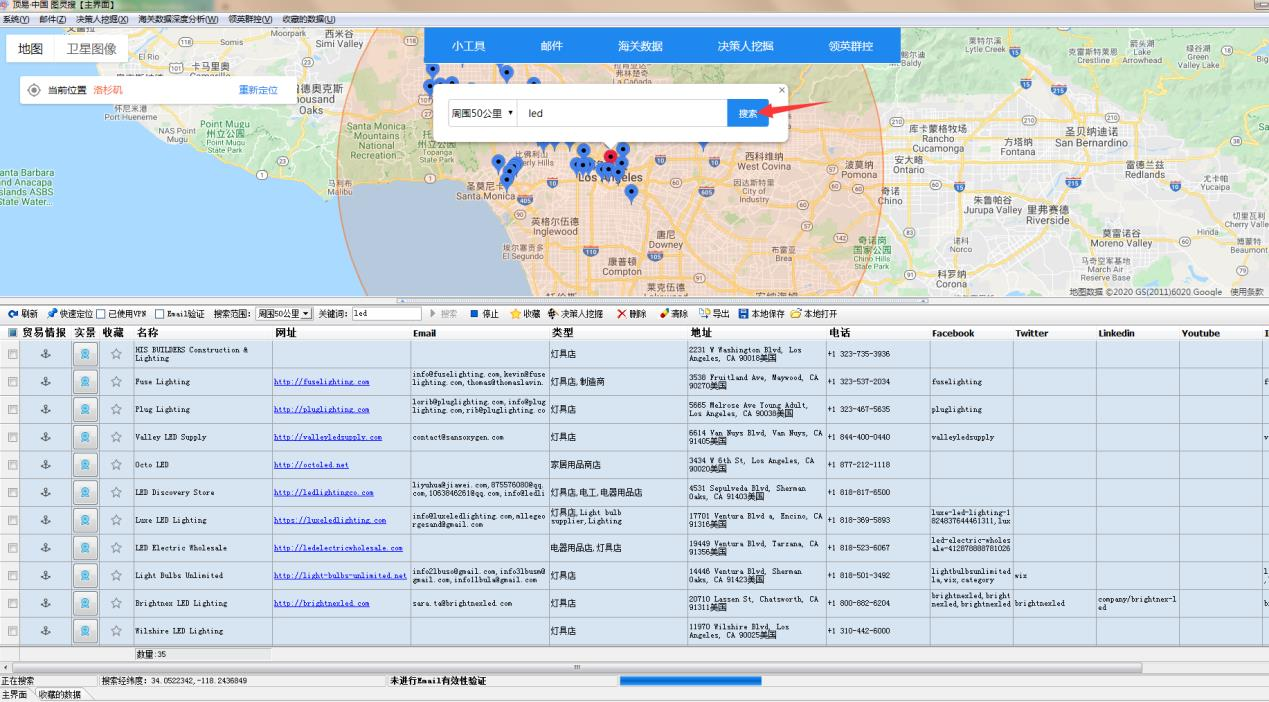Viewport: 1269px width, 702px height.
Task: Check the HIS BUILDERS Construction row checkbox
Action: click(12, 354)
